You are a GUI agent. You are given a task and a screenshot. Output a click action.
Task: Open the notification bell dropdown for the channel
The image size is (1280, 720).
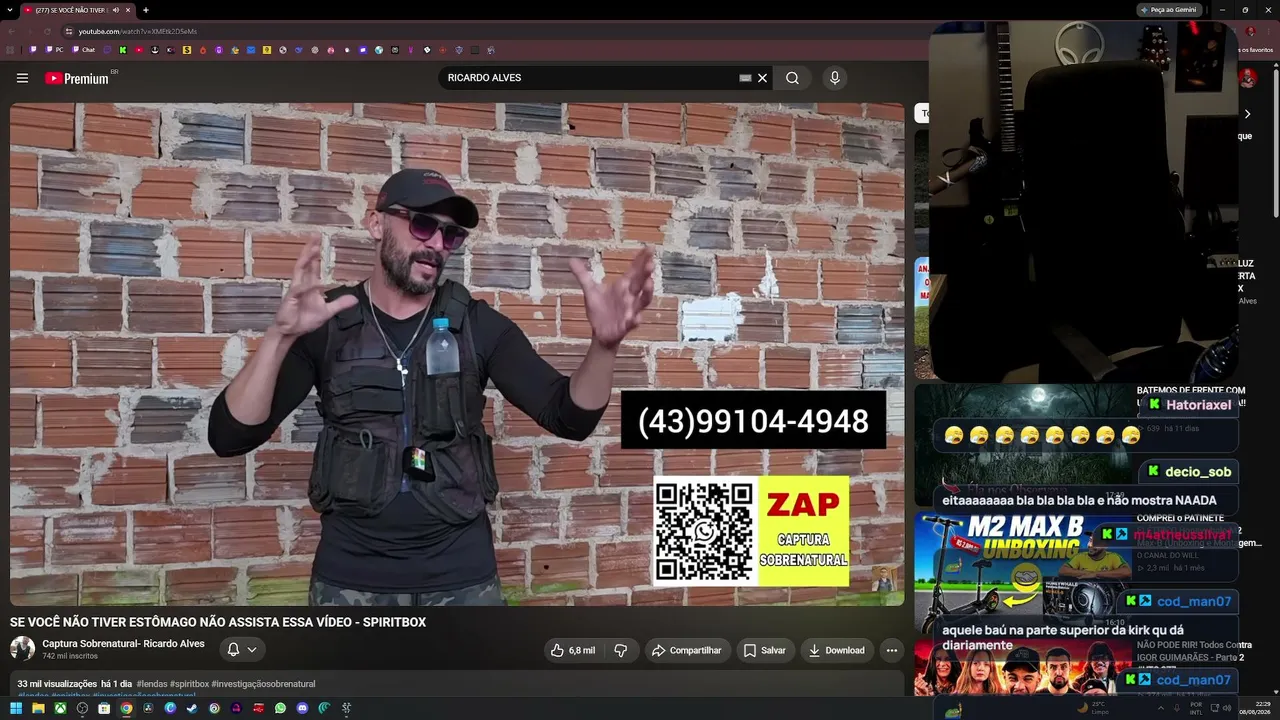tap(241, 650)
